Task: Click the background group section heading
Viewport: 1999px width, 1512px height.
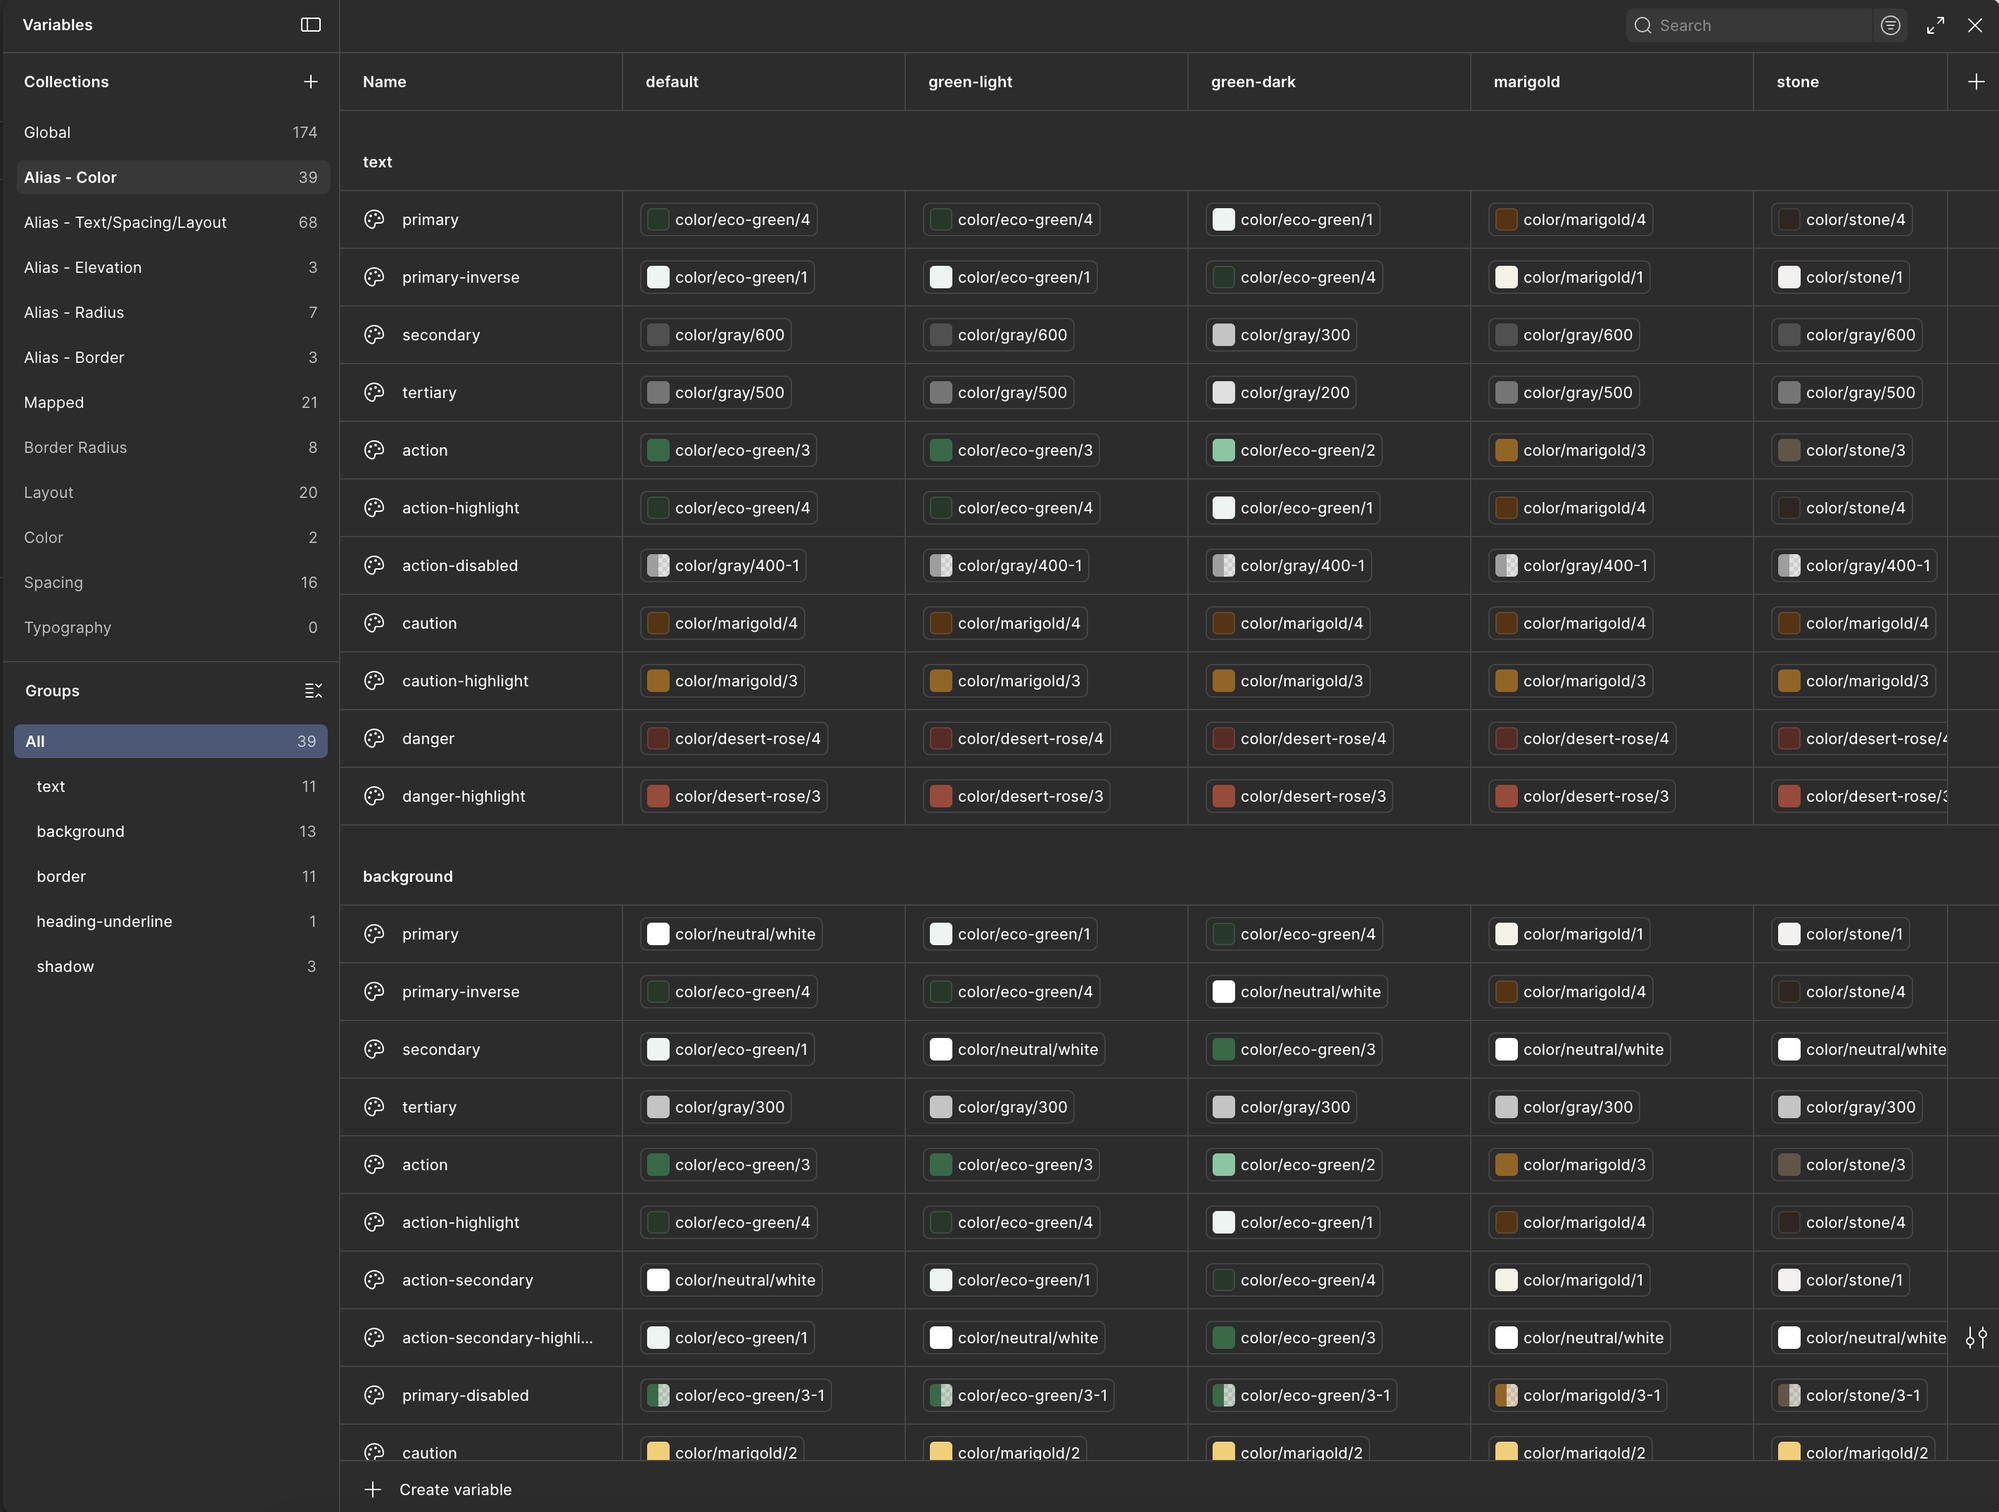Action: click(408, 877)
